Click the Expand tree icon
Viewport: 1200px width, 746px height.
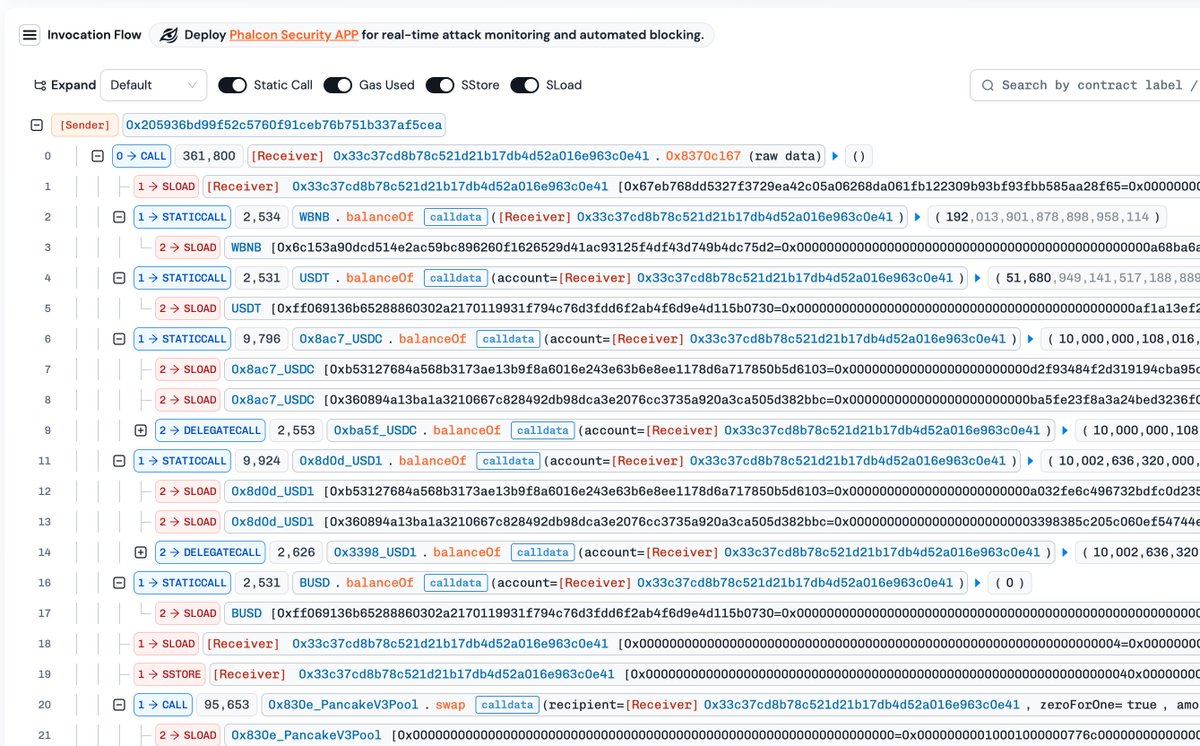click(x=40, y=85)
